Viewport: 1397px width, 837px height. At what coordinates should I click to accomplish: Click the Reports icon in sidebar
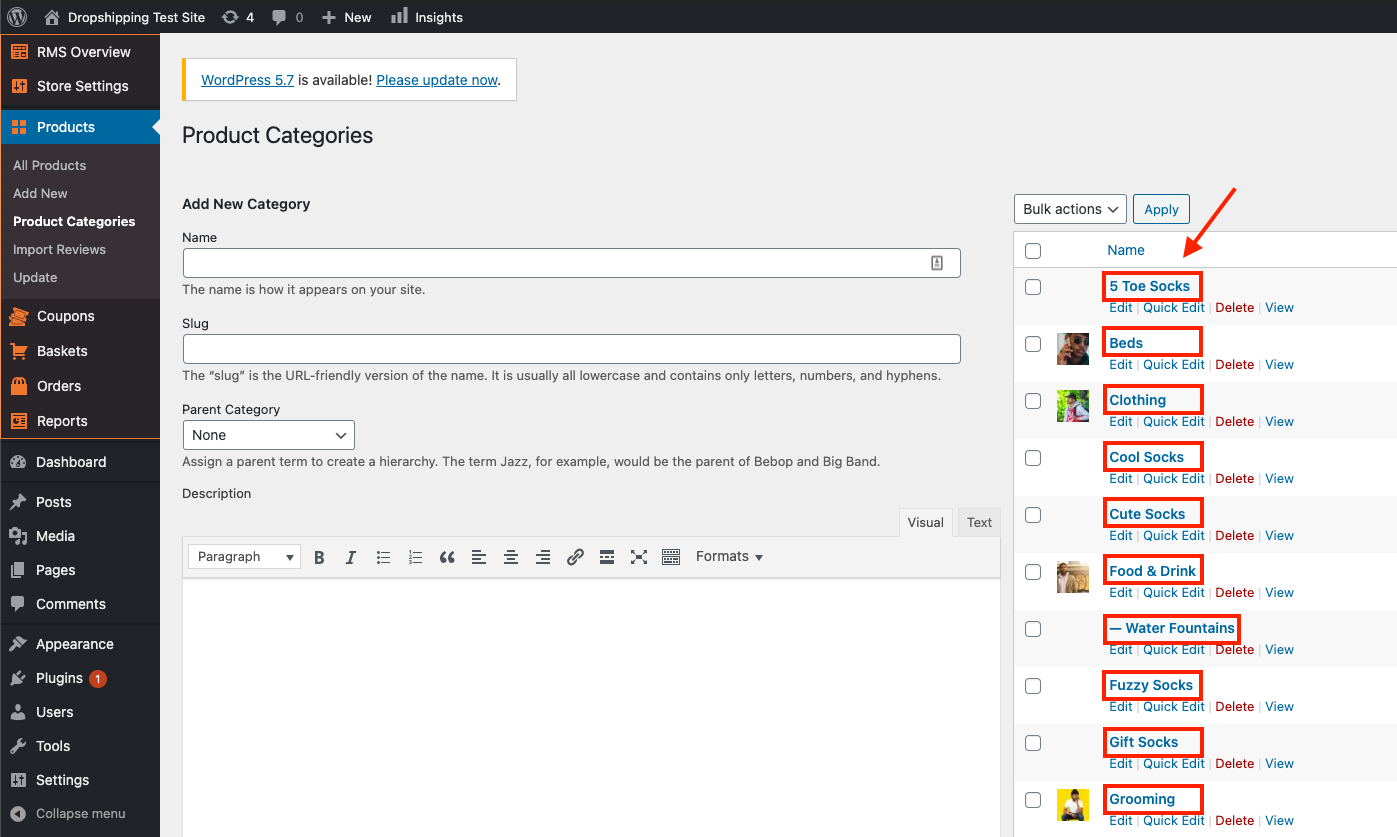18,421
